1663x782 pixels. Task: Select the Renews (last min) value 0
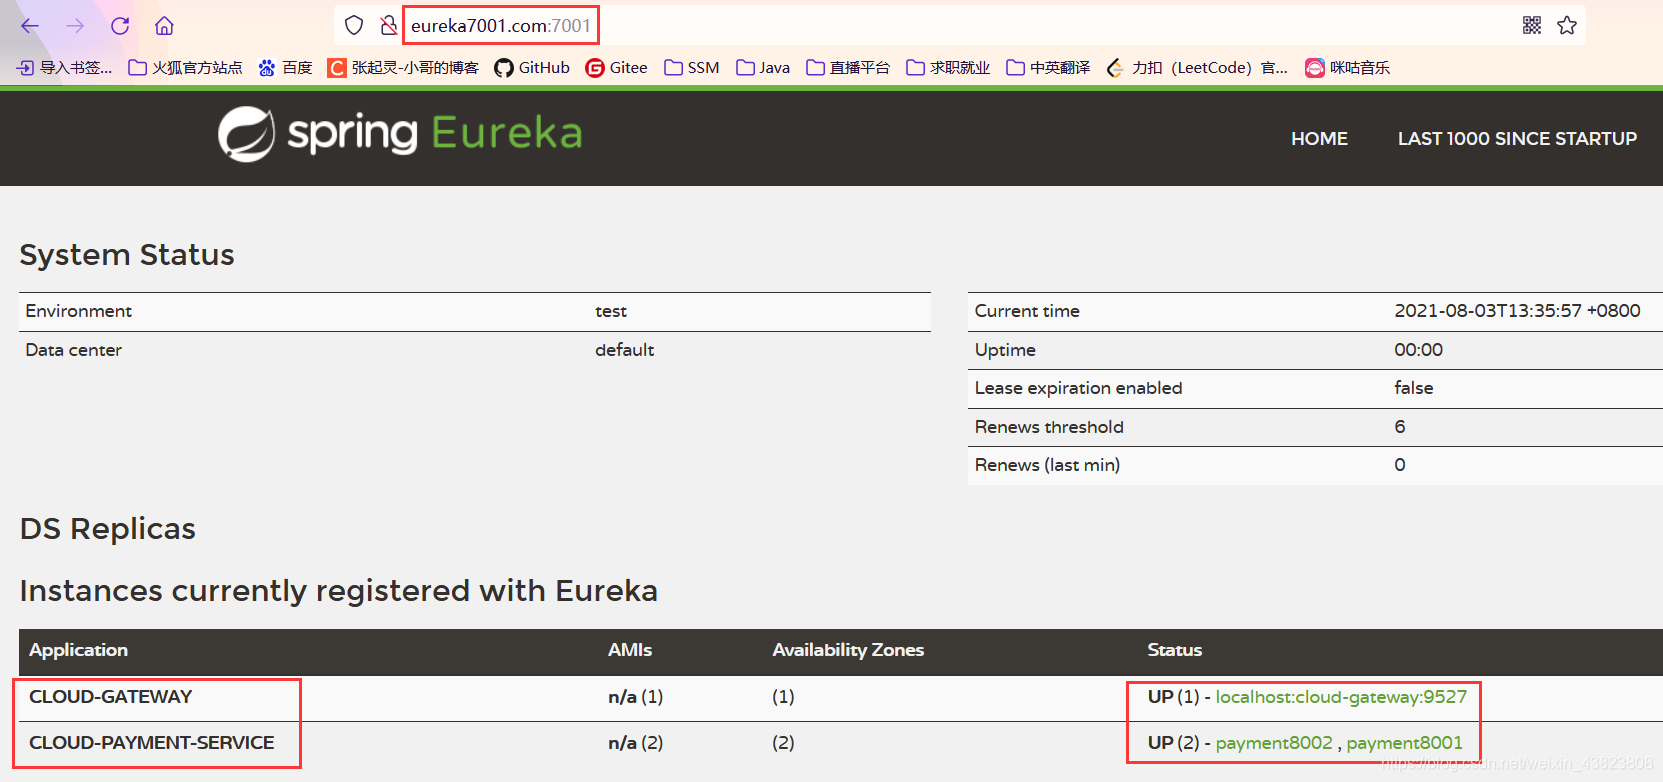pos(1400,465)
